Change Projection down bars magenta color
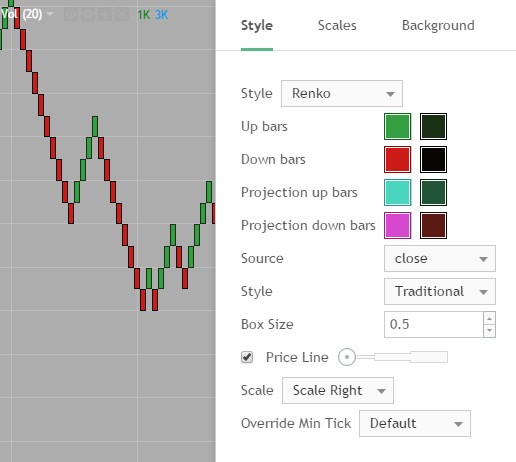The width and height of the screenshot is (516, 462). (397, 226)
